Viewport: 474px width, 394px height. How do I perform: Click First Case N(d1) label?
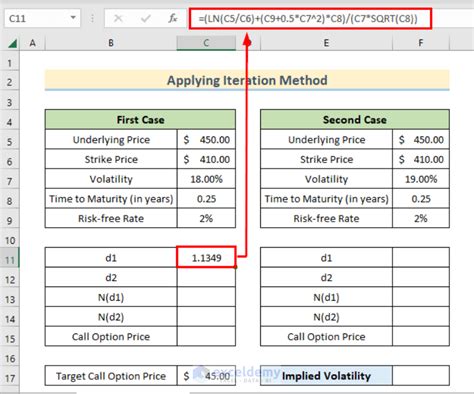coord(111,297)
